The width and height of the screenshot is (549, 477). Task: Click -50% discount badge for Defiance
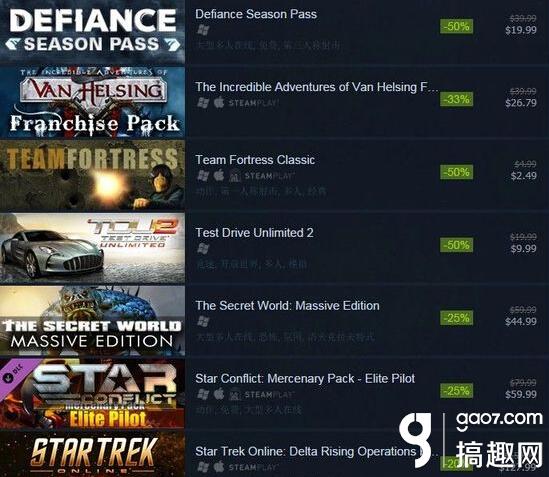(x=456, y=26)
